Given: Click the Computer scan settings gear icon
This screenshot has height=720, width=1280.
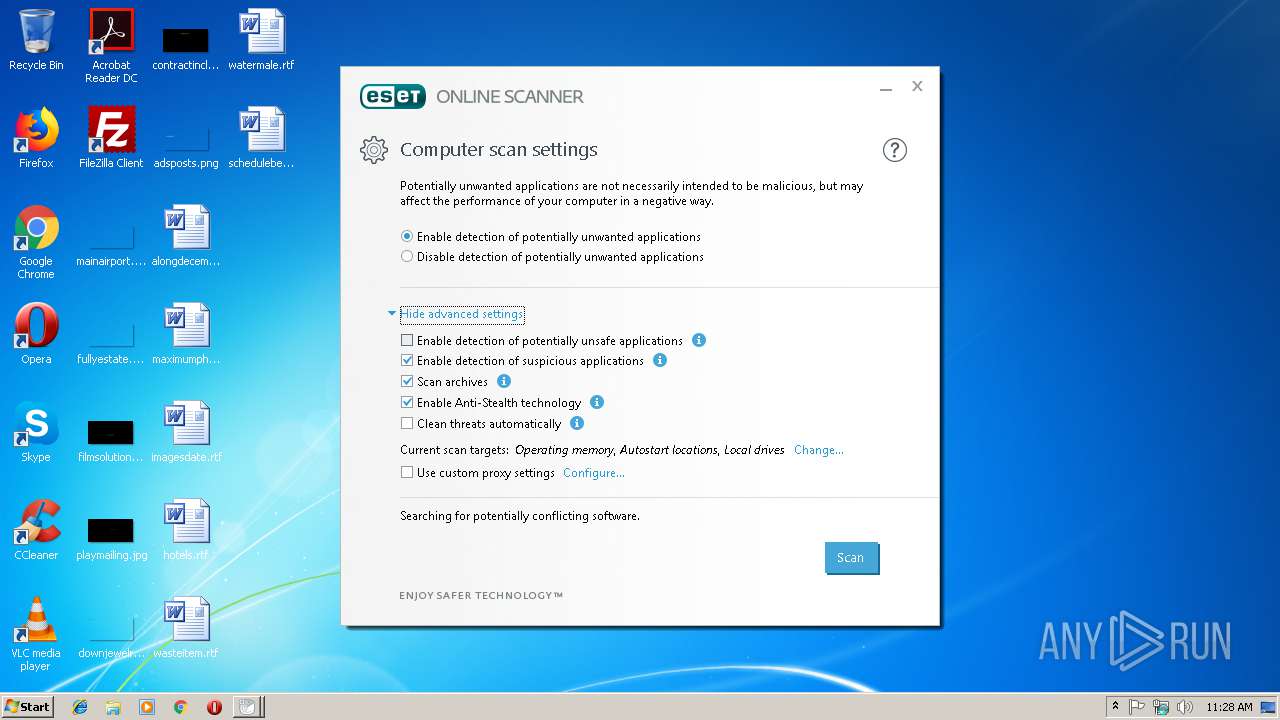Looking at the screenshot, I should tap(373, 150).
